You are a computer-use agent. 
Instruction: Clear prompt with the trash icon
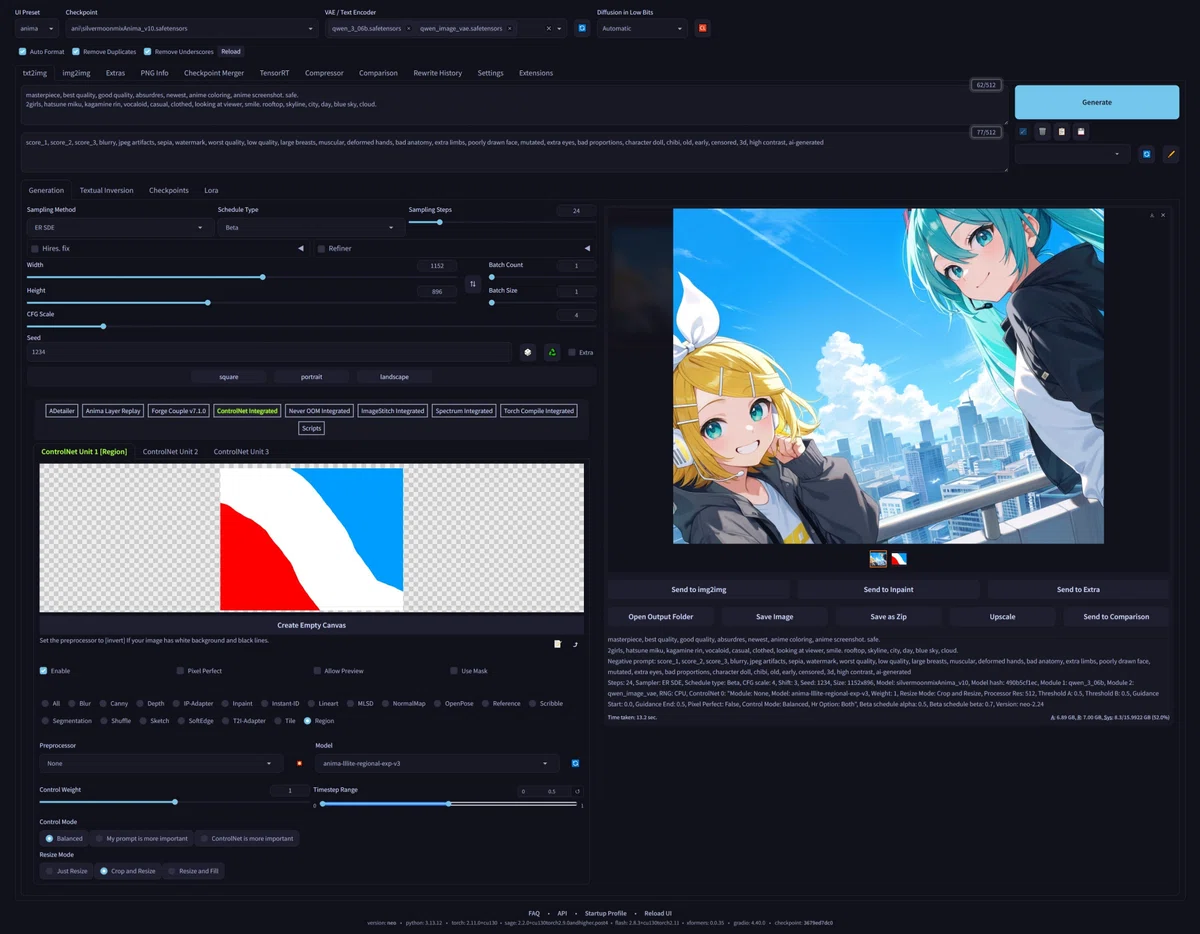[x=1042, y=131]
